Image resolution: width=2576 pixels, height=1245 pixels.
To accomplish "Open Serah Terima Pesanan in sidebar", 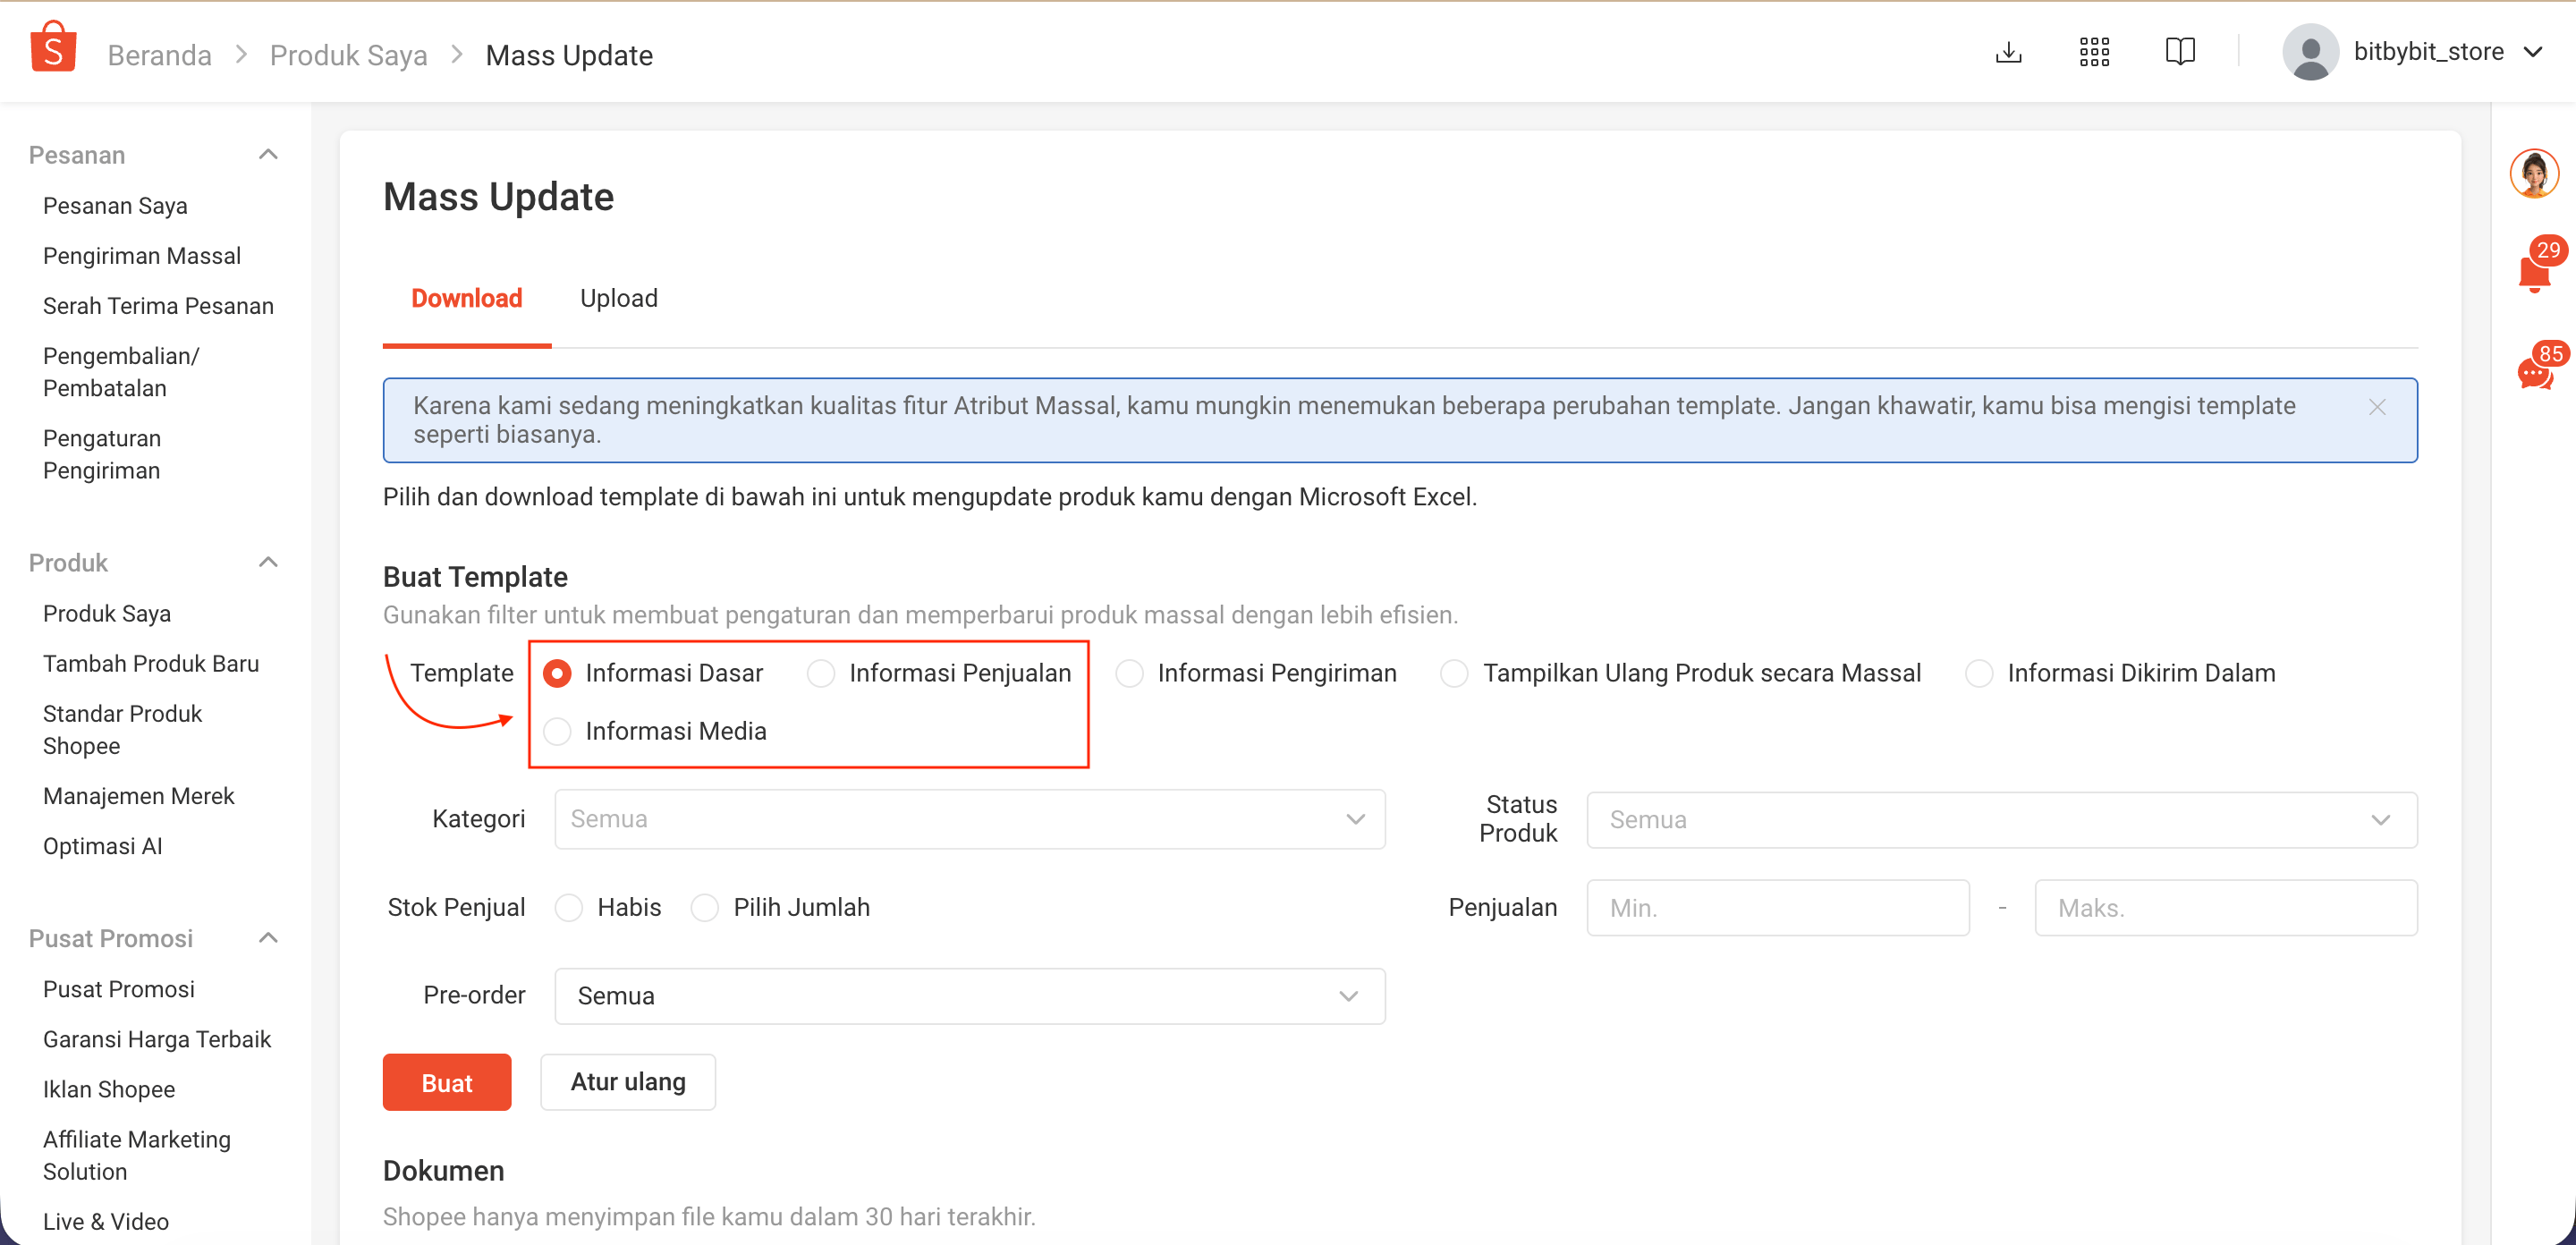I will (x=158, y=306).
